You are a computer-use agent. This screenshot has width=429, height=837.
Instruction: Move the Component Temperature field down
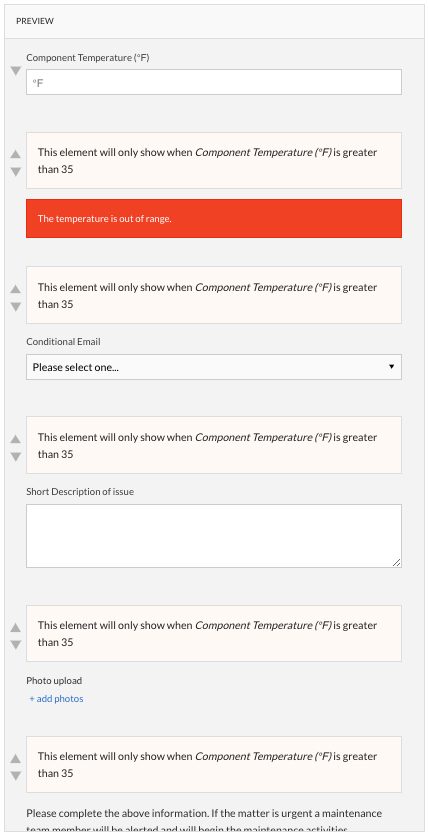tap(16, 70)
